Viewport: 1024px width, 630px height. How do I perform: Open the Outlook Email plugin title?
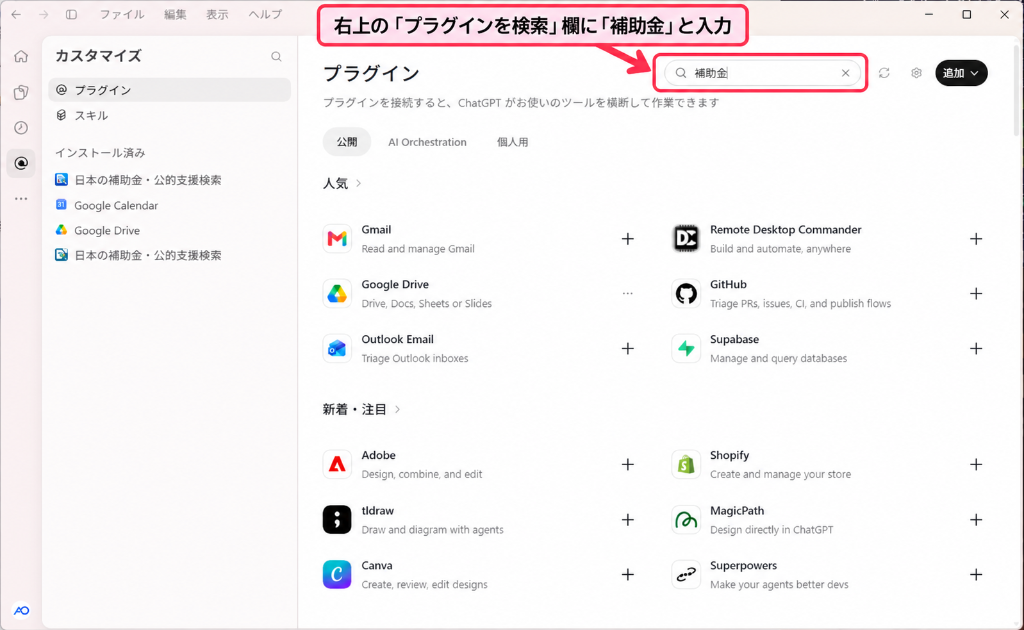398,339
